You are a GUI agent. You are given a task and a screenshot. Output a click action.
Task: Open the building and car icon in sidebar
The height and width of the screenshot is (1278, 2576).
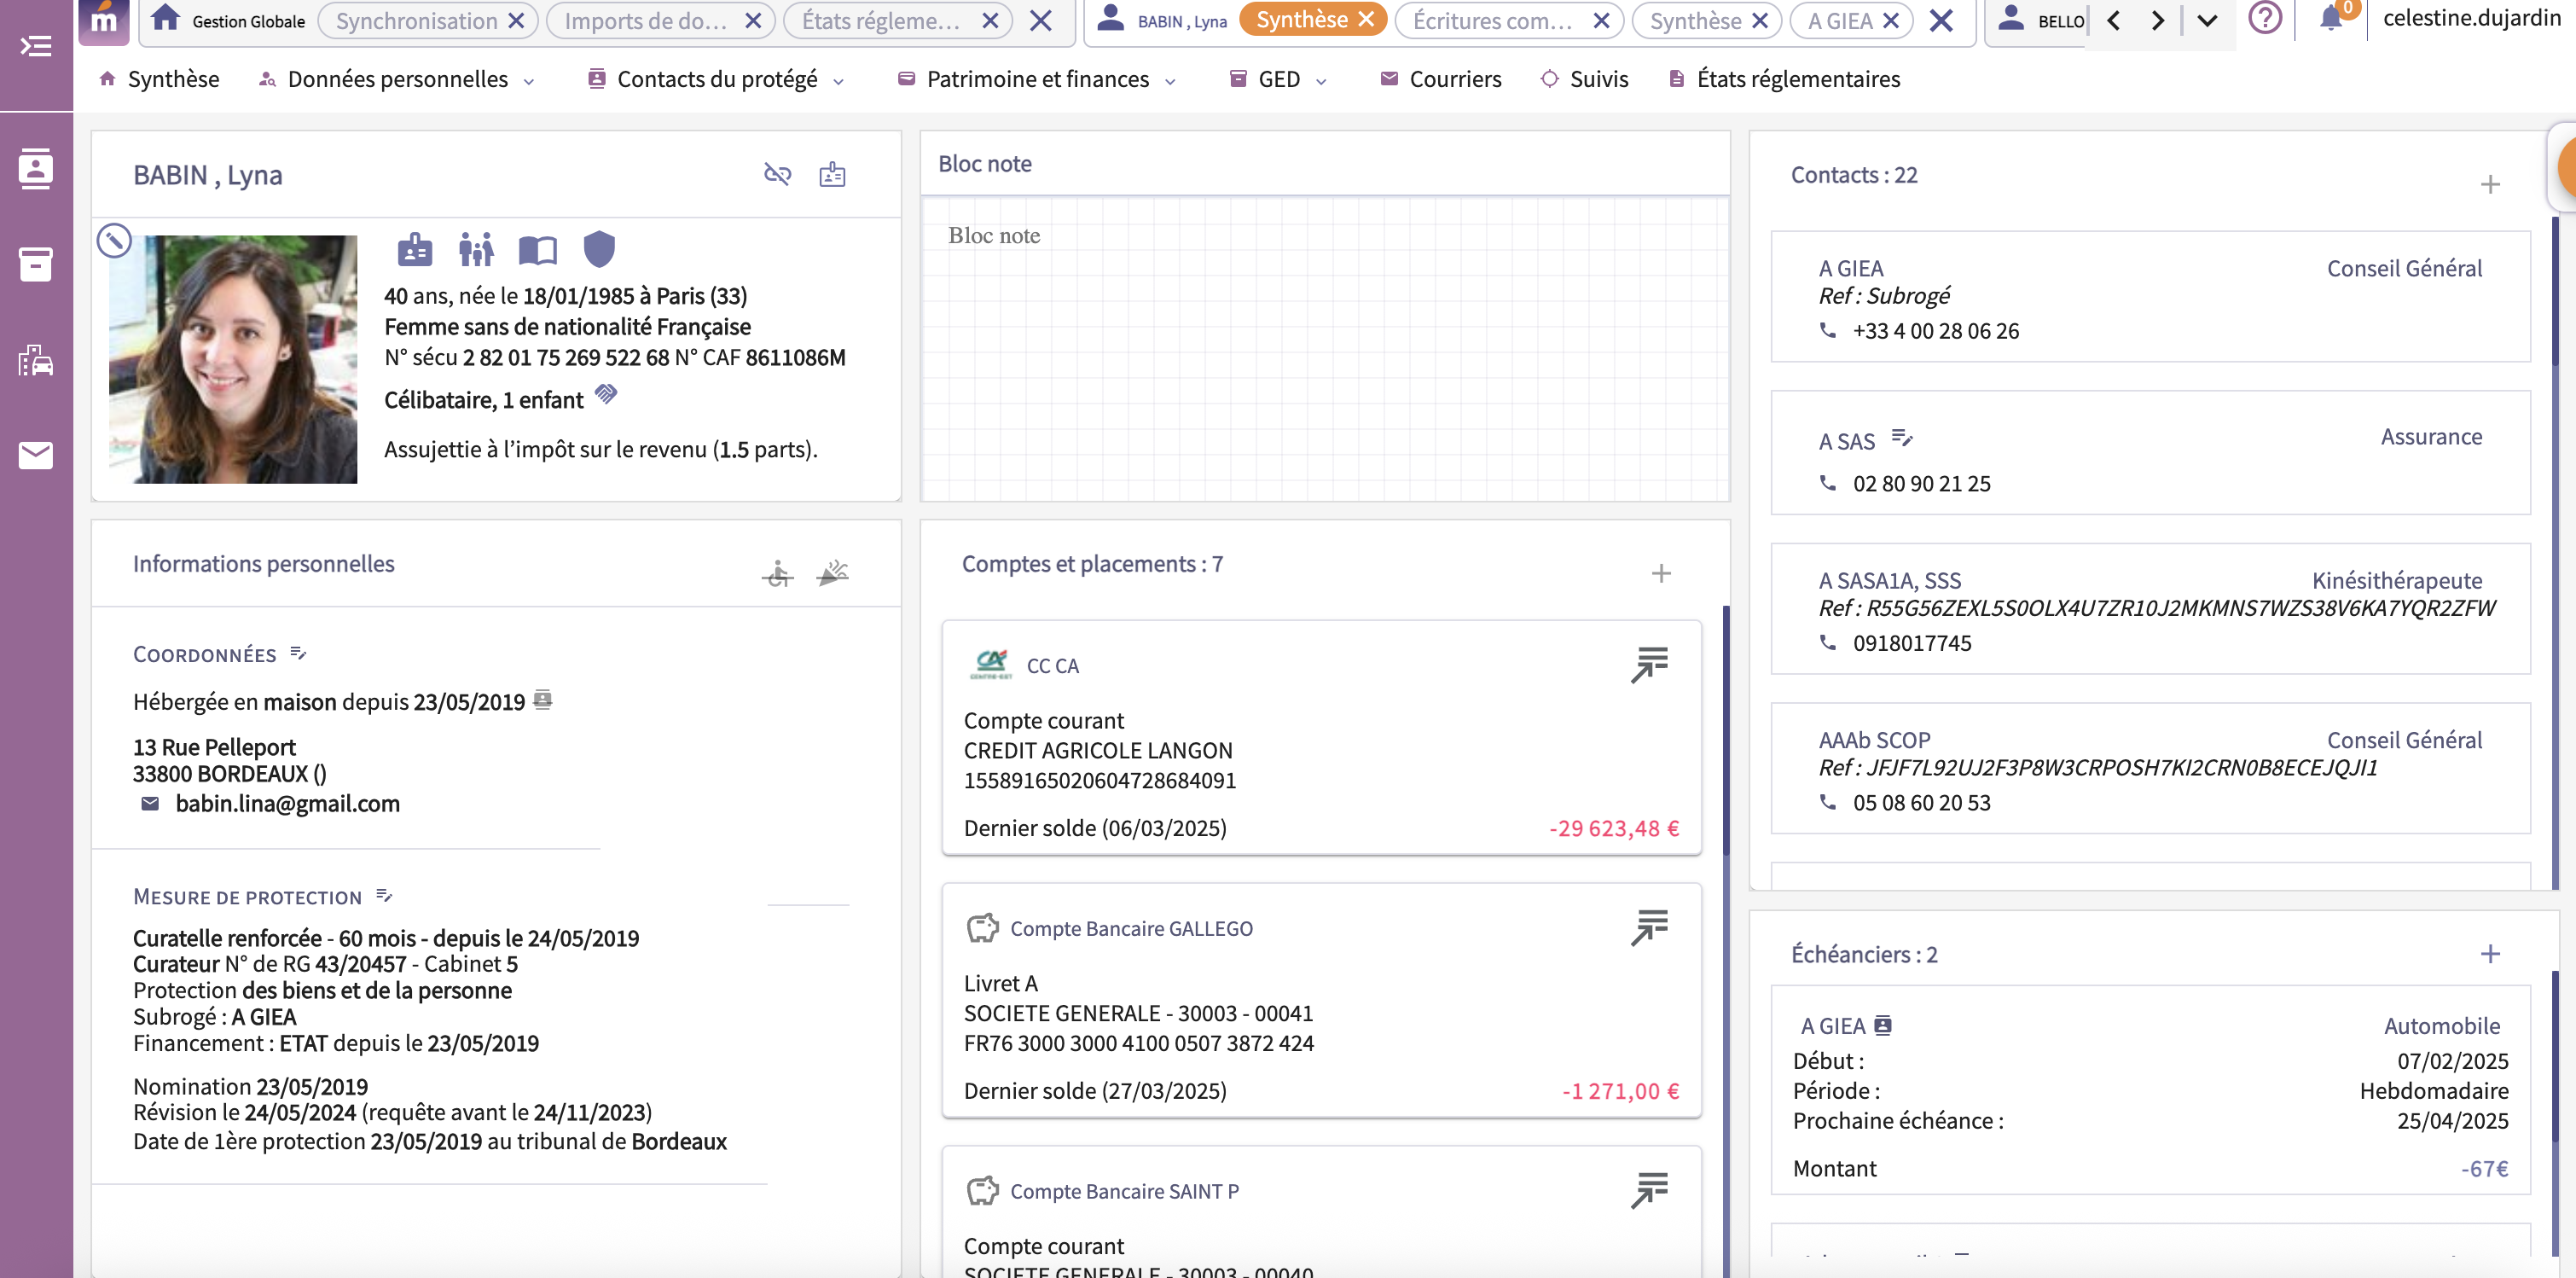tap(36, 360)
